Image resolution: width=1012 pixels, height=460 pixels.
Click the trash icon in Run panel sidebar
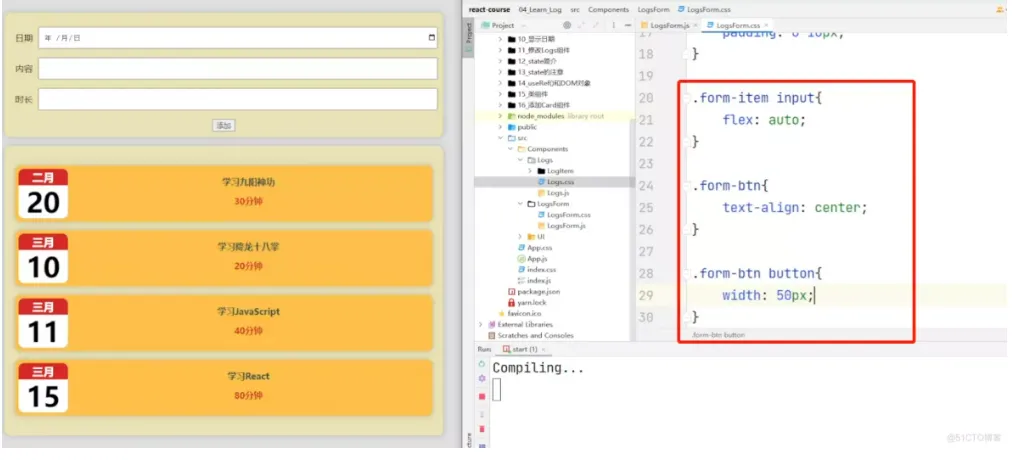coord(481,428)
